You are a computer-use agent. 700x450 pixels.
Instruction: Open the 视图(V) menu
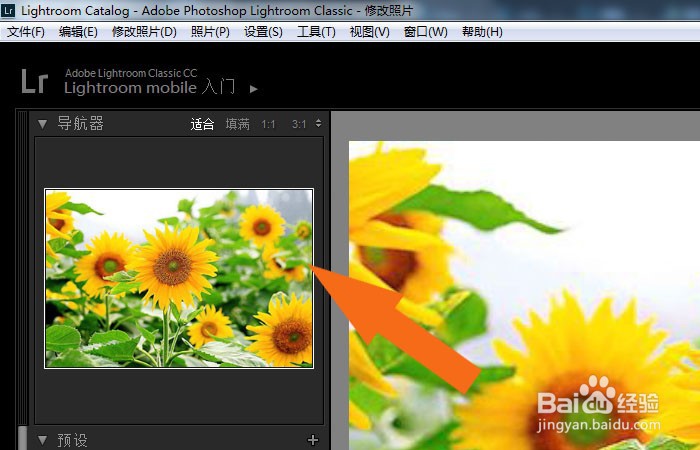[x=369, y=32]
